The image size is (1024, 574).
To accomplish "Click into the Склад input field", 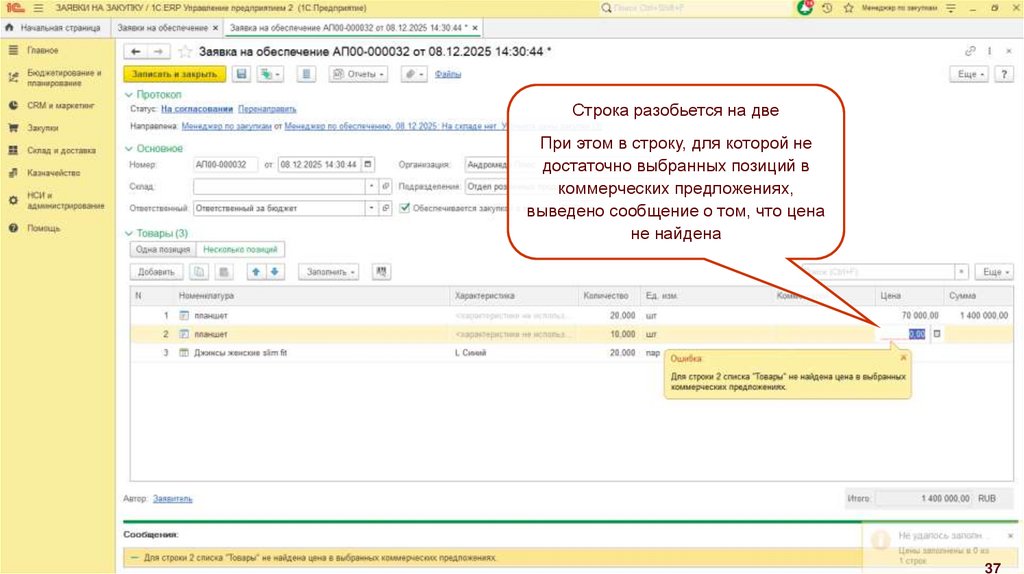I will [x=278, y=186].
